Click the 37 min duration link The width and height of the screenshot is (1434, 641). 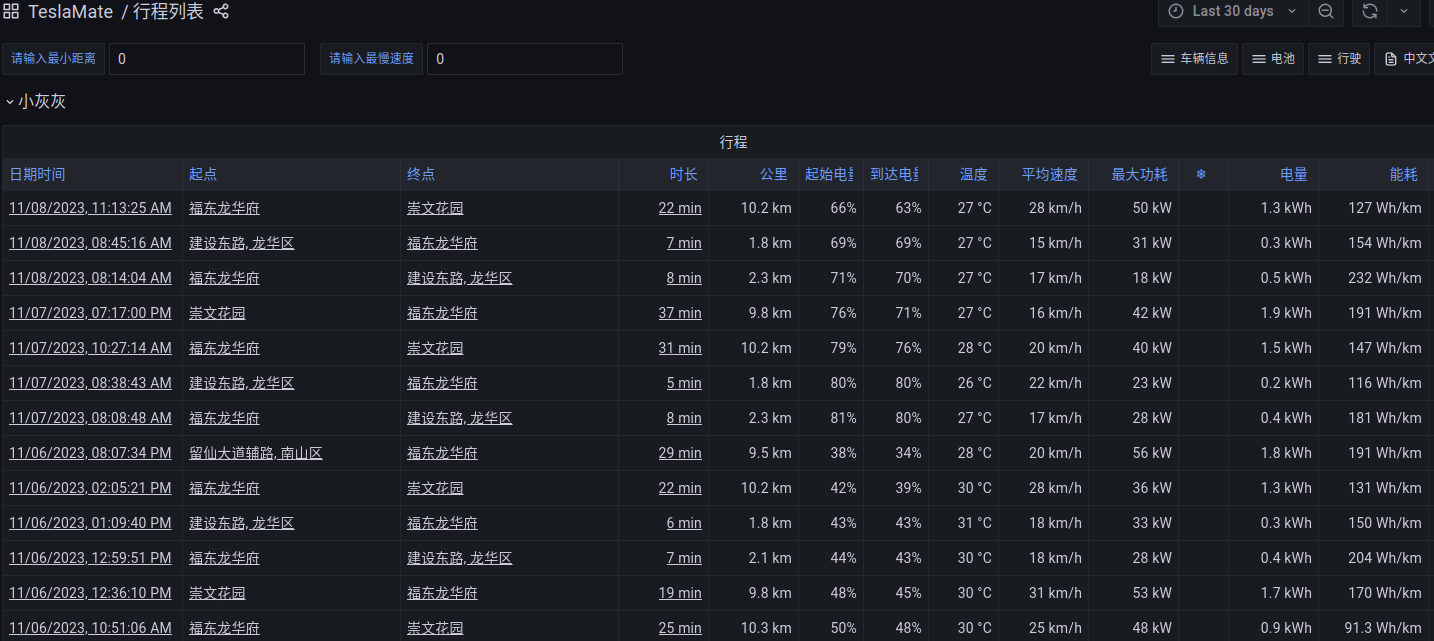(x=680, y=313)
